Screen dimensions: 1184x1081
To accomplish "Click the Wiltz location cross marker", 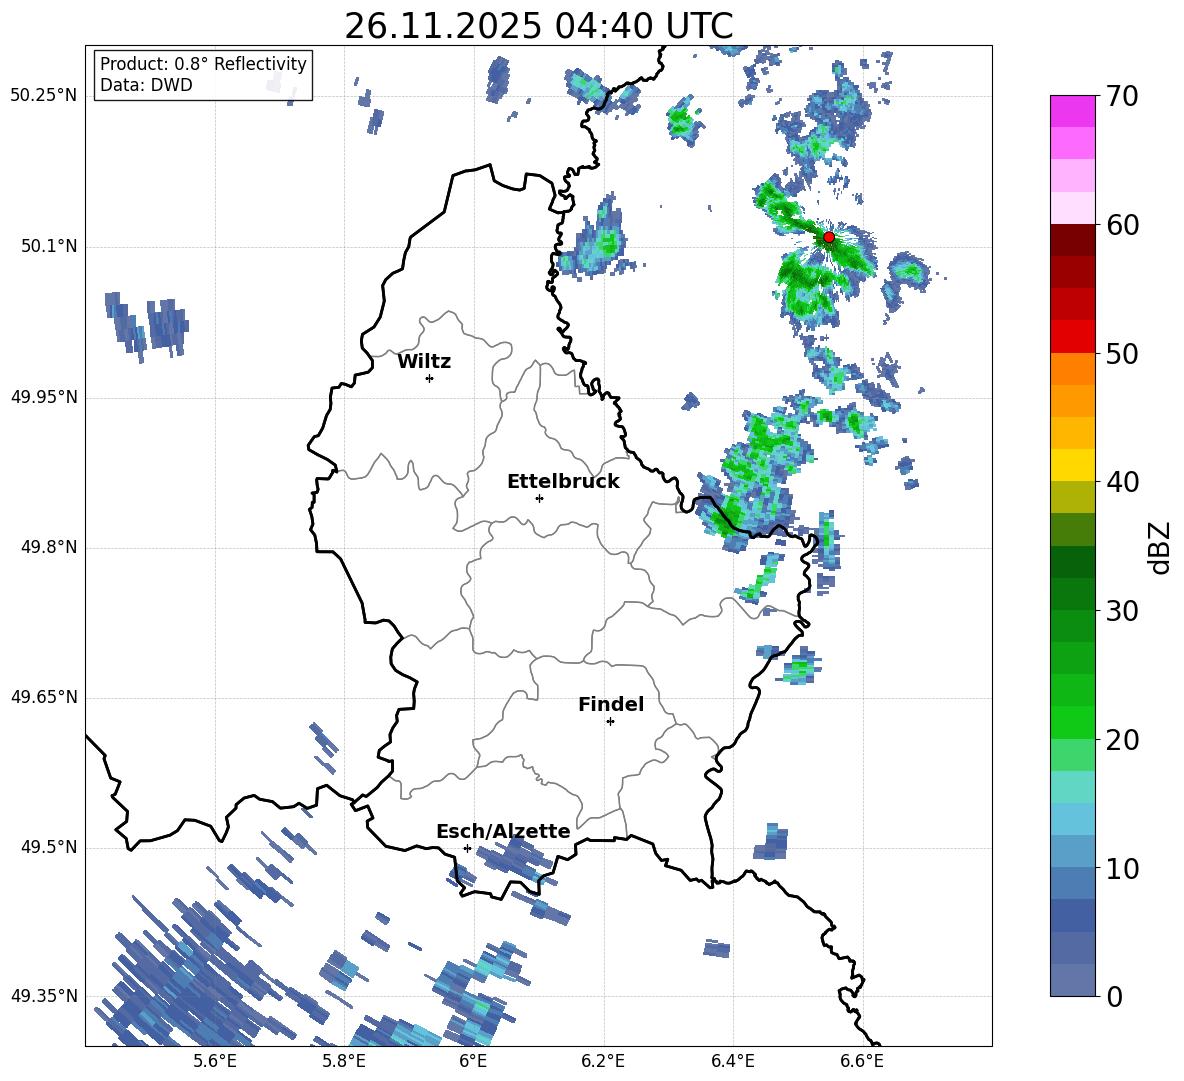I will 429,378.
